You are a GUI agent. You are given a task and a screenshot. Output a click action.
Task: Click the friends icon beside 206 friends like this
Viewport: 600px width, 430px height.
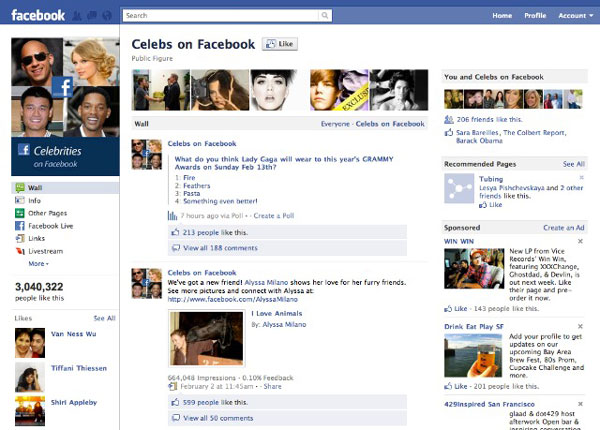[x=449, y=119]
